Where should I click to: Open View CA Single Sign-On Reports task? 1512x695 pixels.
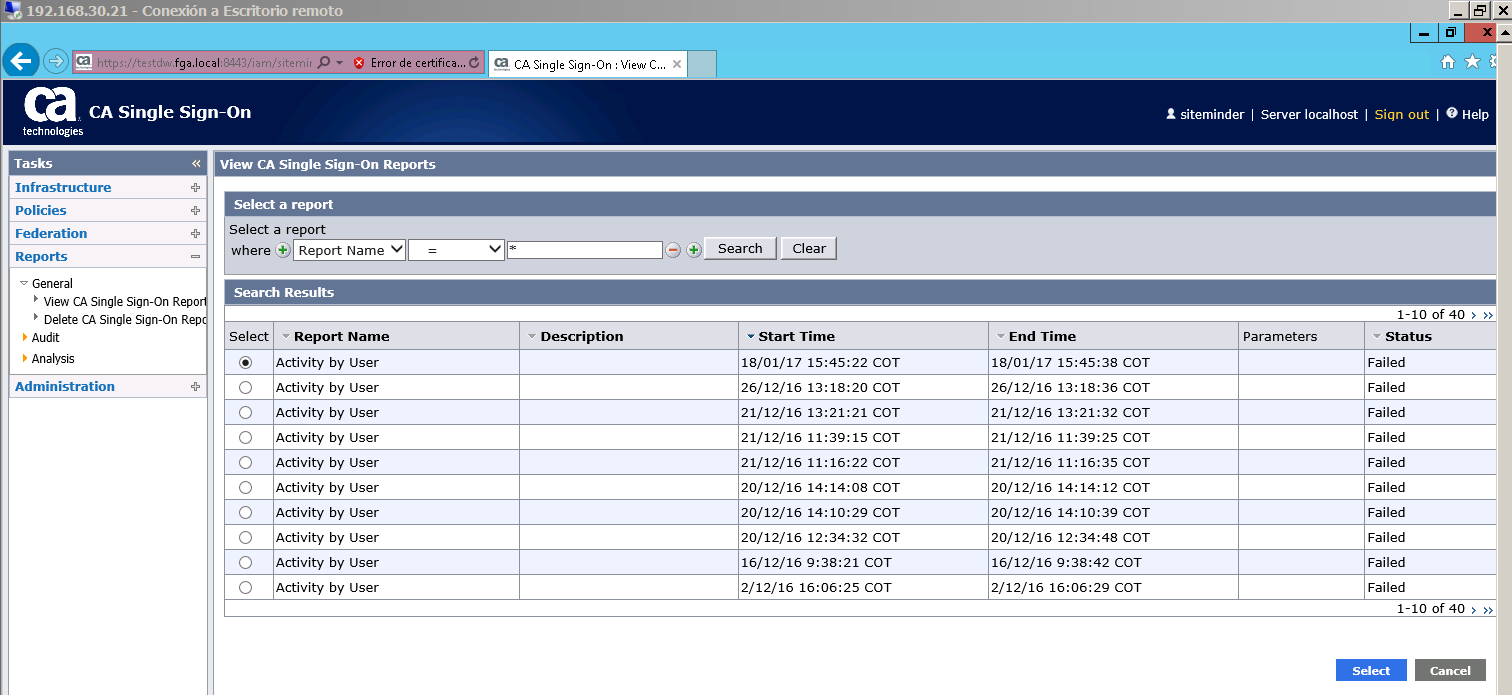click(125, 301)
